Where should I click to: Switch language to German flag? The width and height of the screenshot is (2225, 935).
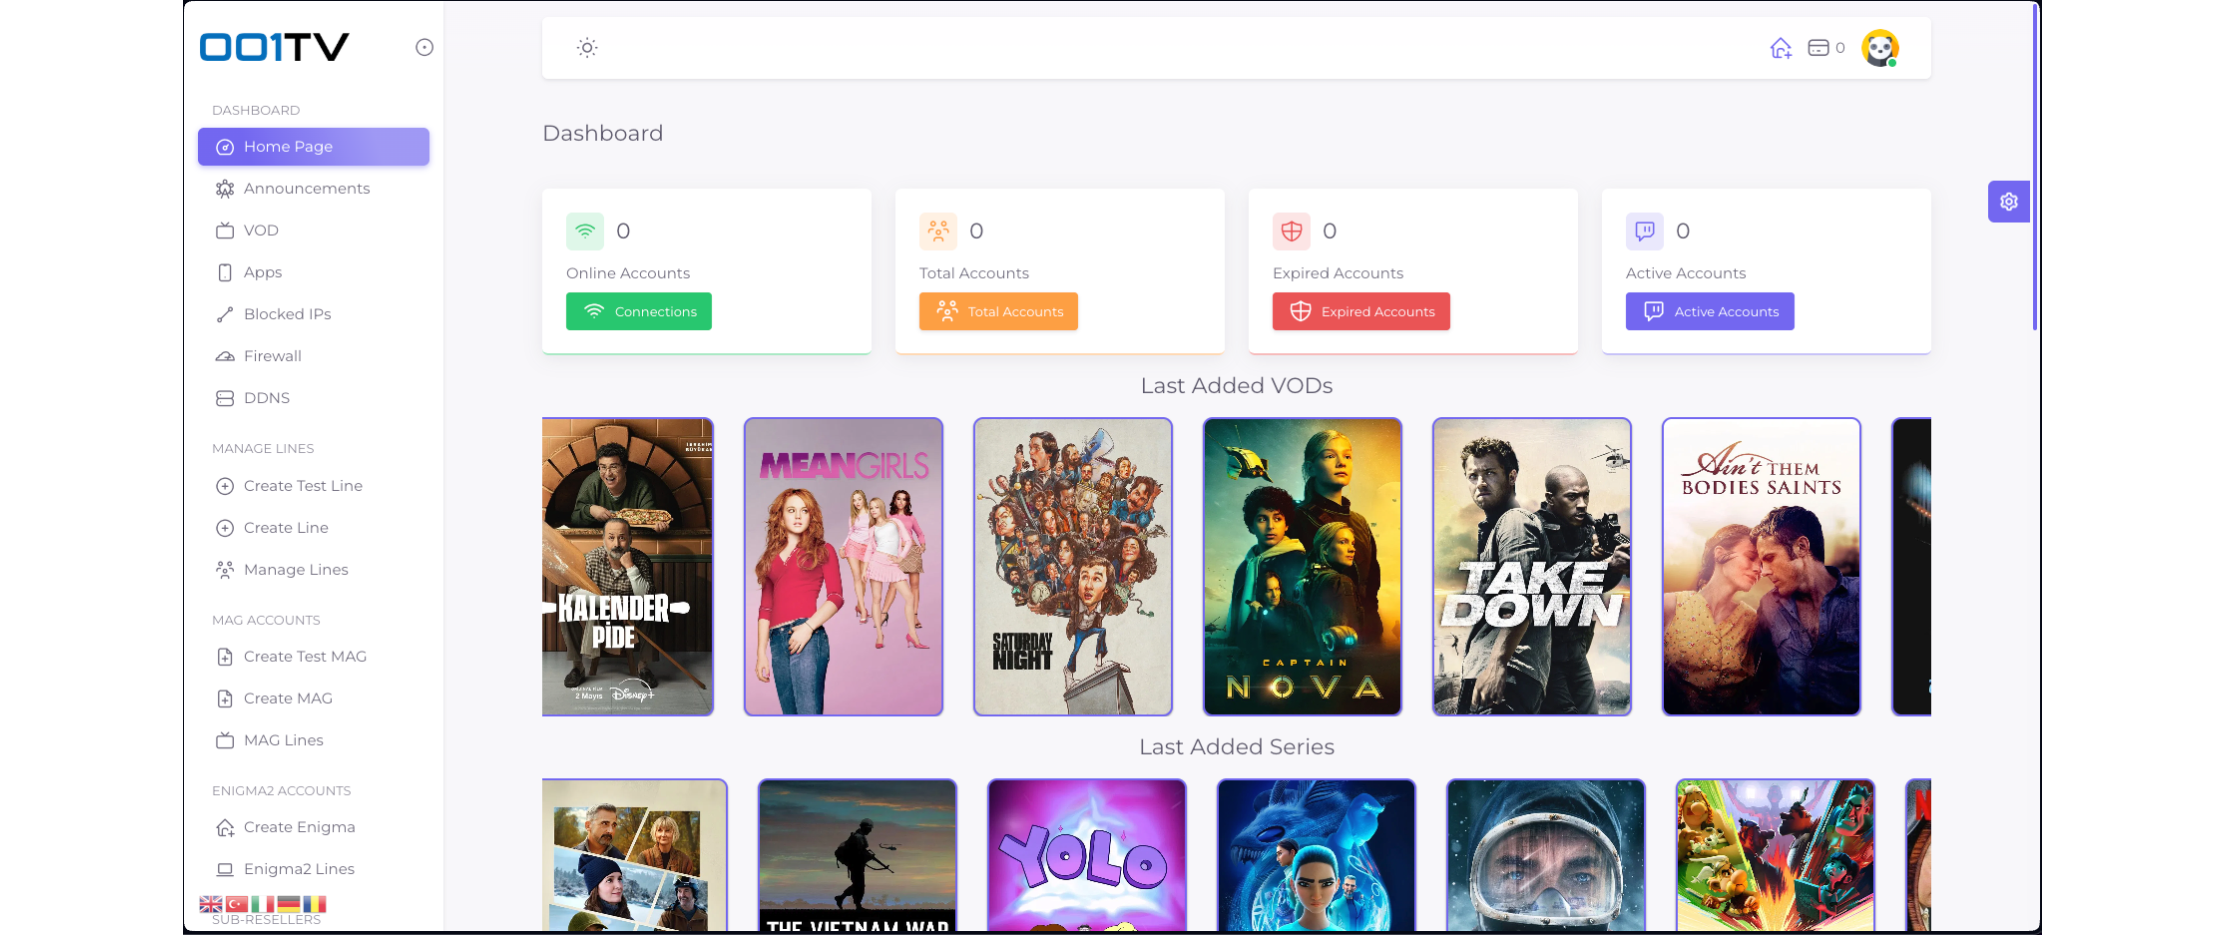coord(289,905)
